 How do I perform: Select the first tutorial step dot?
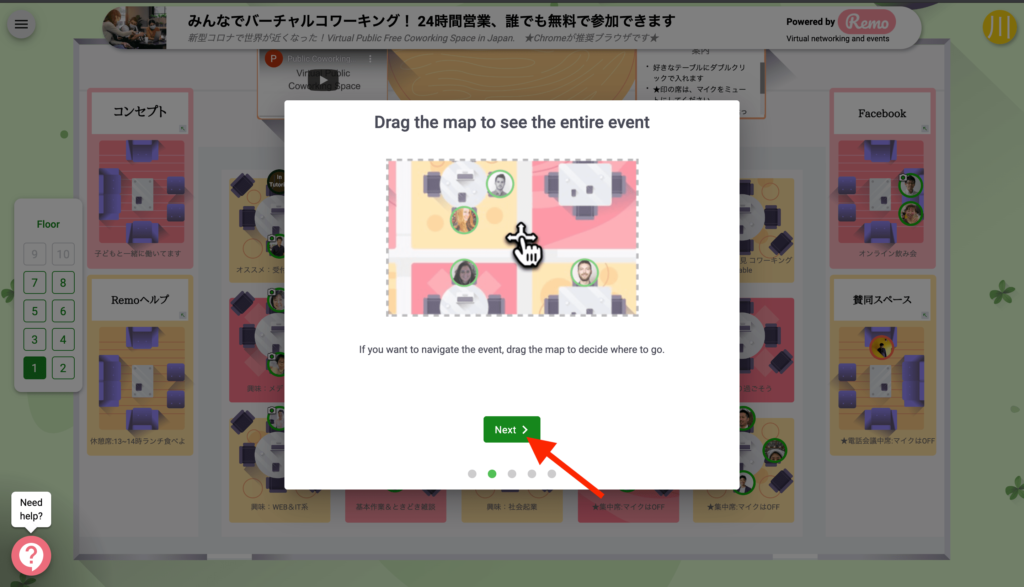tap(472, 474)
